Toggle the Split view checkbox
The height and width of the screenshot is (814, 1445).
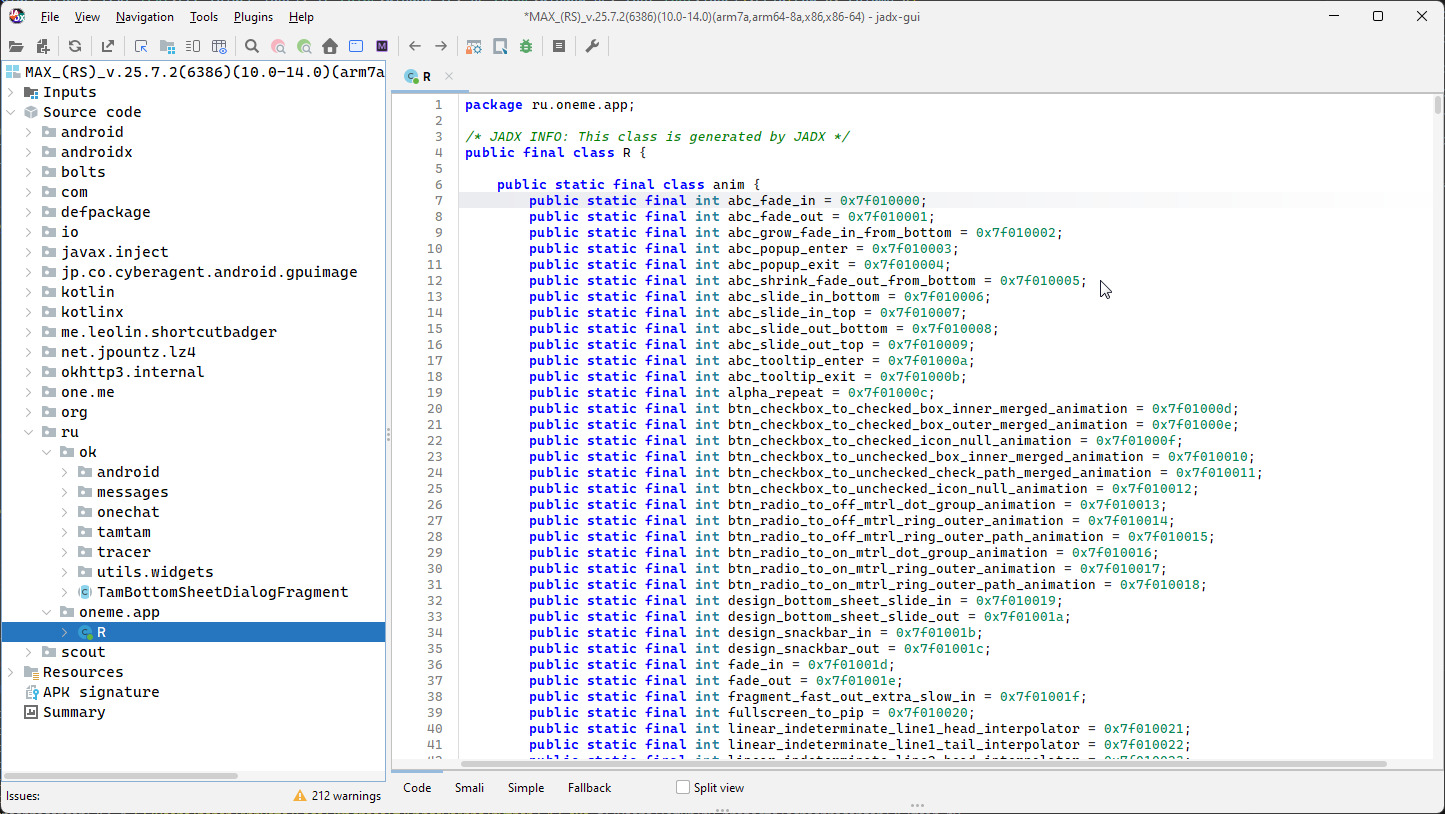[x=683, y=788]
